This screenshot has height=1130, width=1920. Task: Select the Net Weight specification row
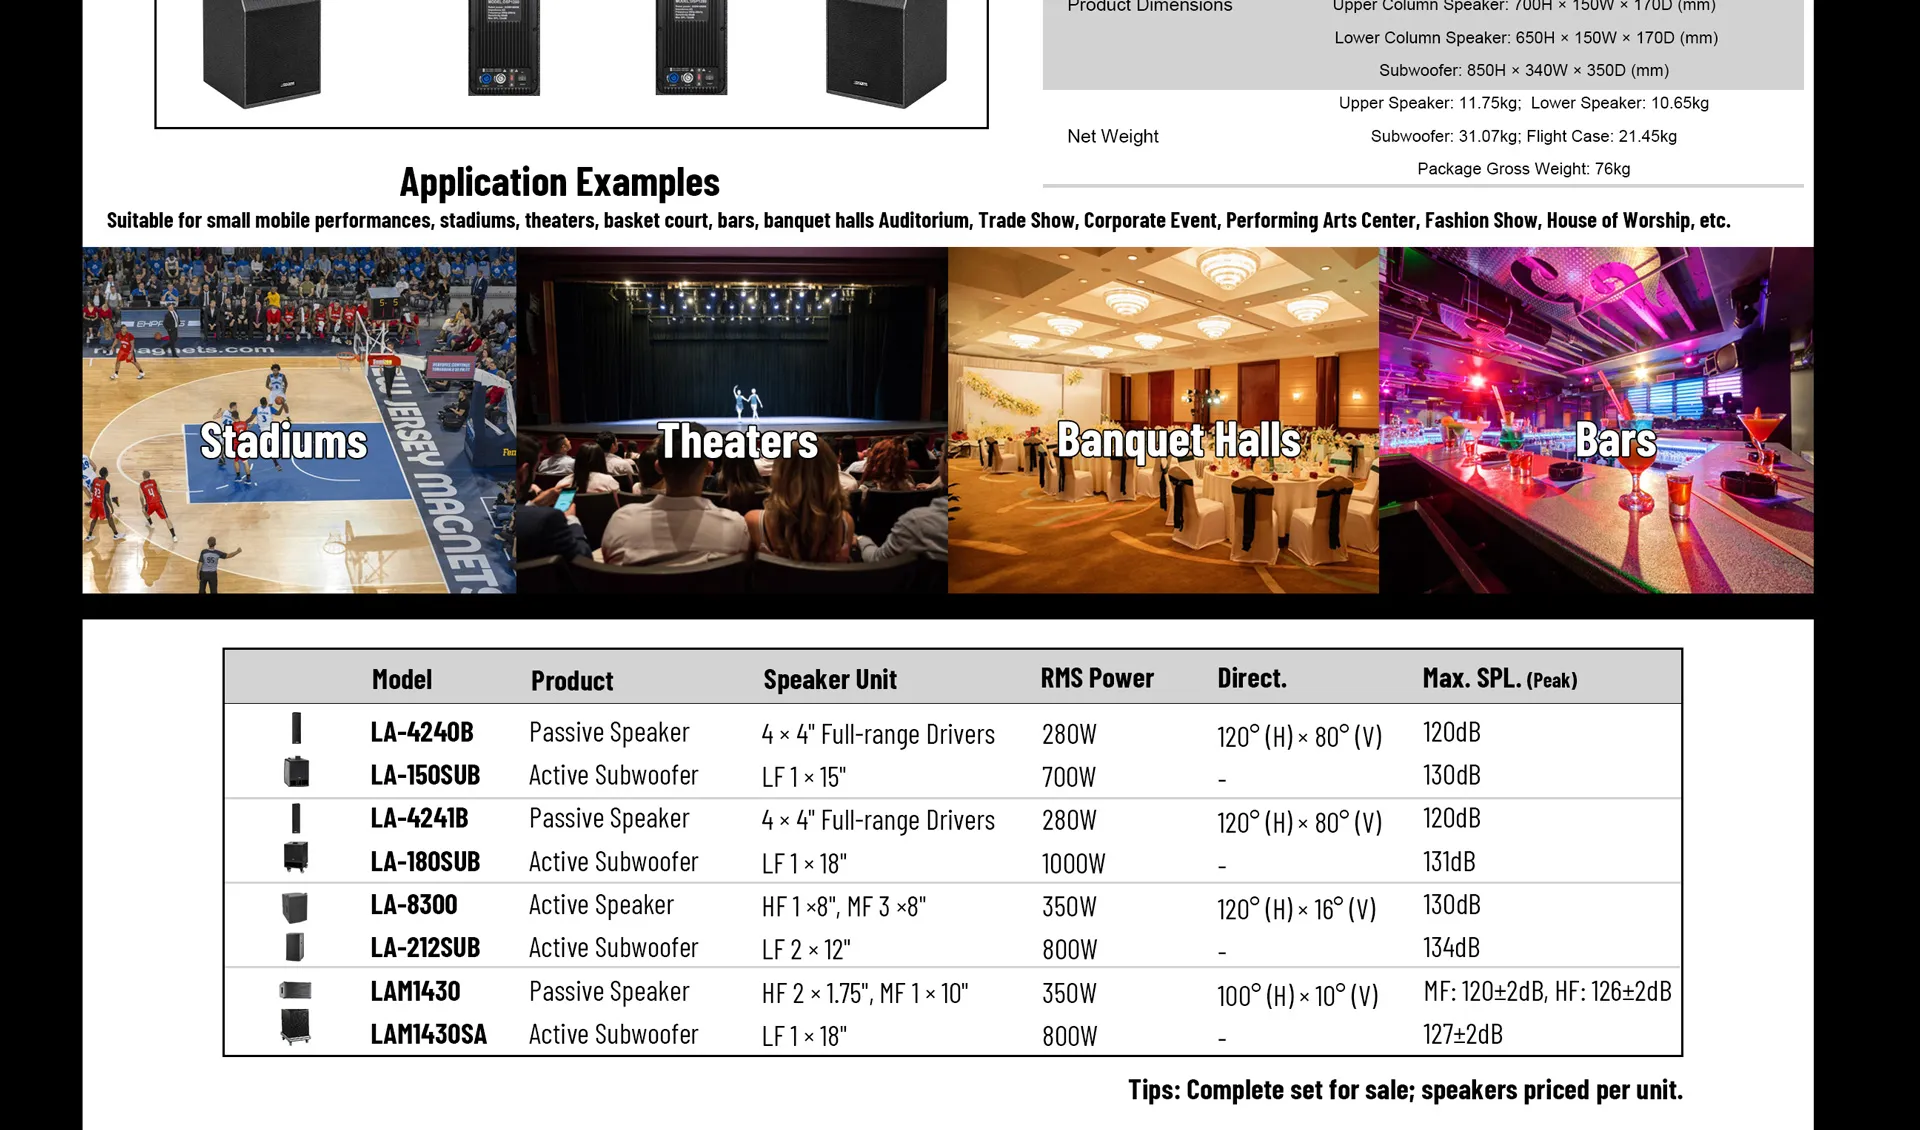point(1113,135)
